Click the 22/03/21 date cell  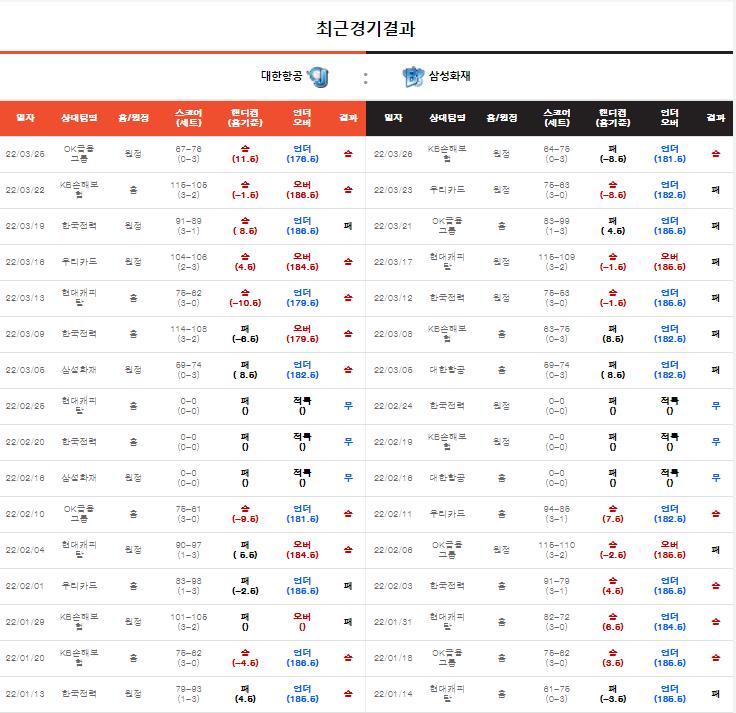pos(393,226)
